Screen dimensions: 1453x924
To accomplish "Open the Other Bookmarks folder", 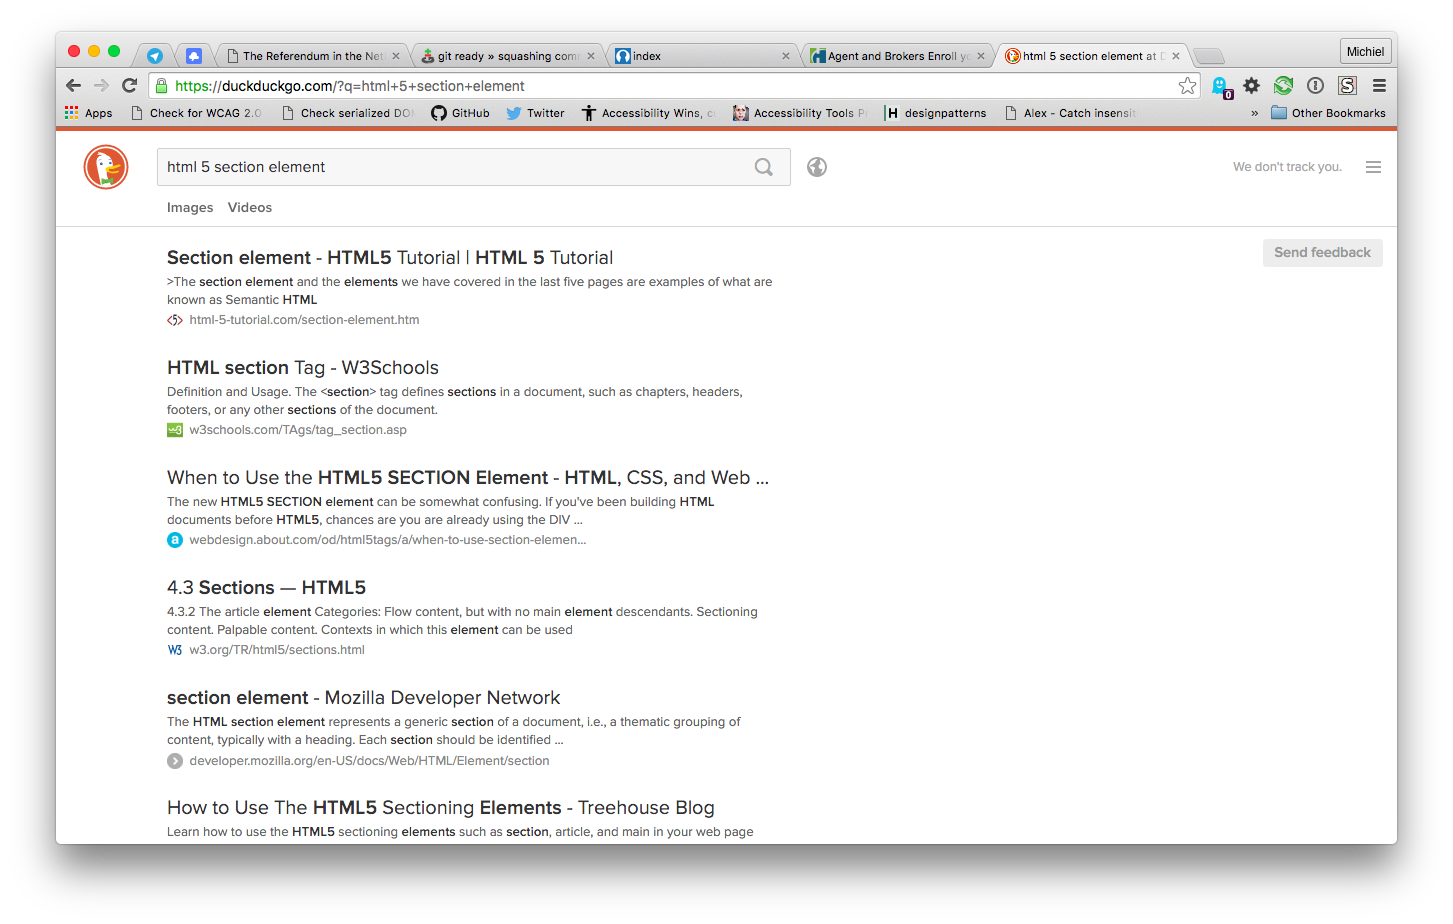I will 1328,113.
